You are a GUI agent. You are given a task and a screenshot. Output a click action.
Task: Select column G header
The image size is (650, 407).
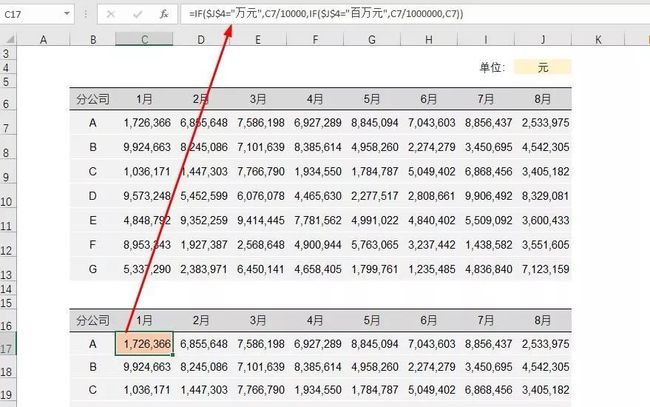tap(372, 39)
